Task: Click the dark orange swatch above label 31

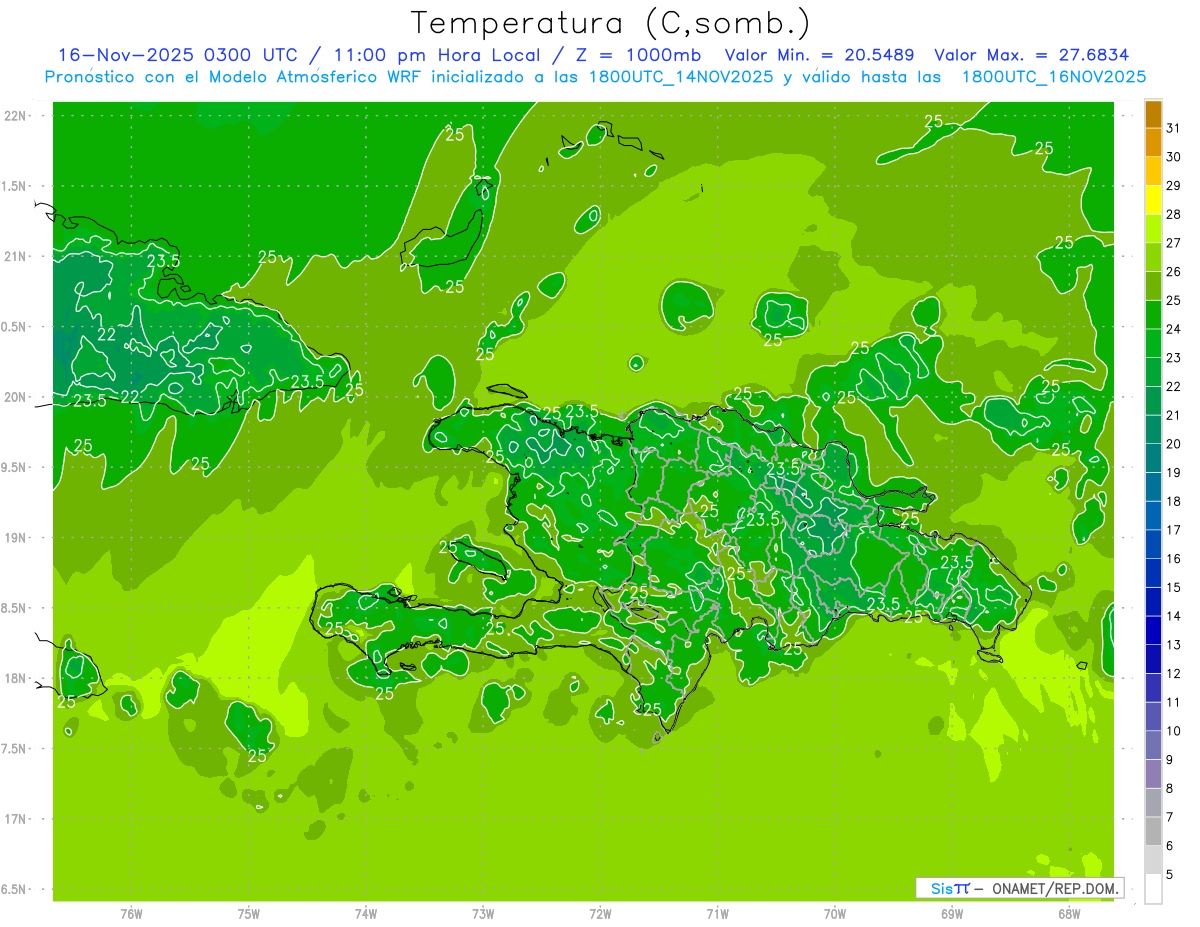Action: [x=1153, y=115]
